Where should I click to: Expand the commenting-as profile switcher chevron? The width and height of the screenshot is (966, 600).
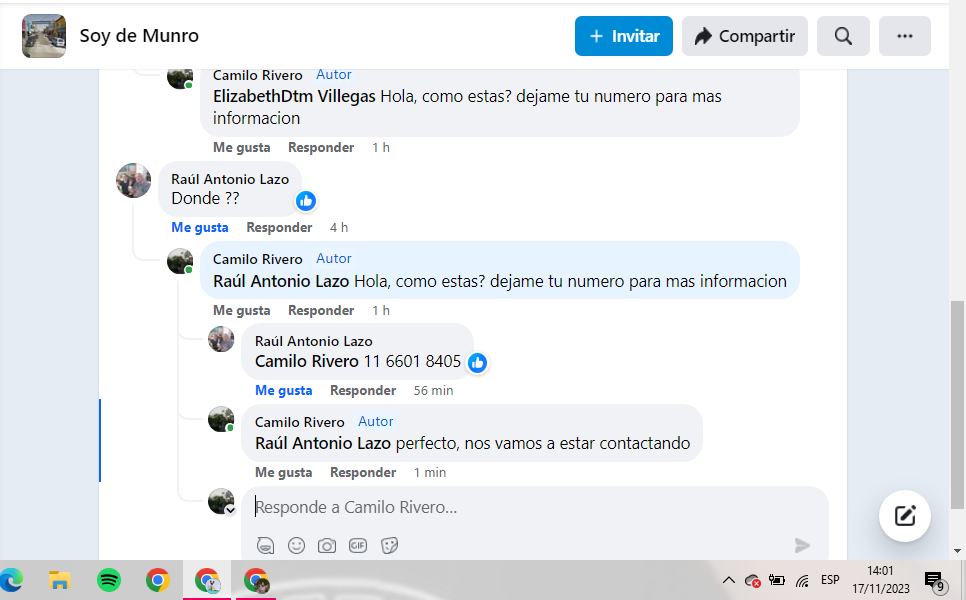click(x=230, y=510)
